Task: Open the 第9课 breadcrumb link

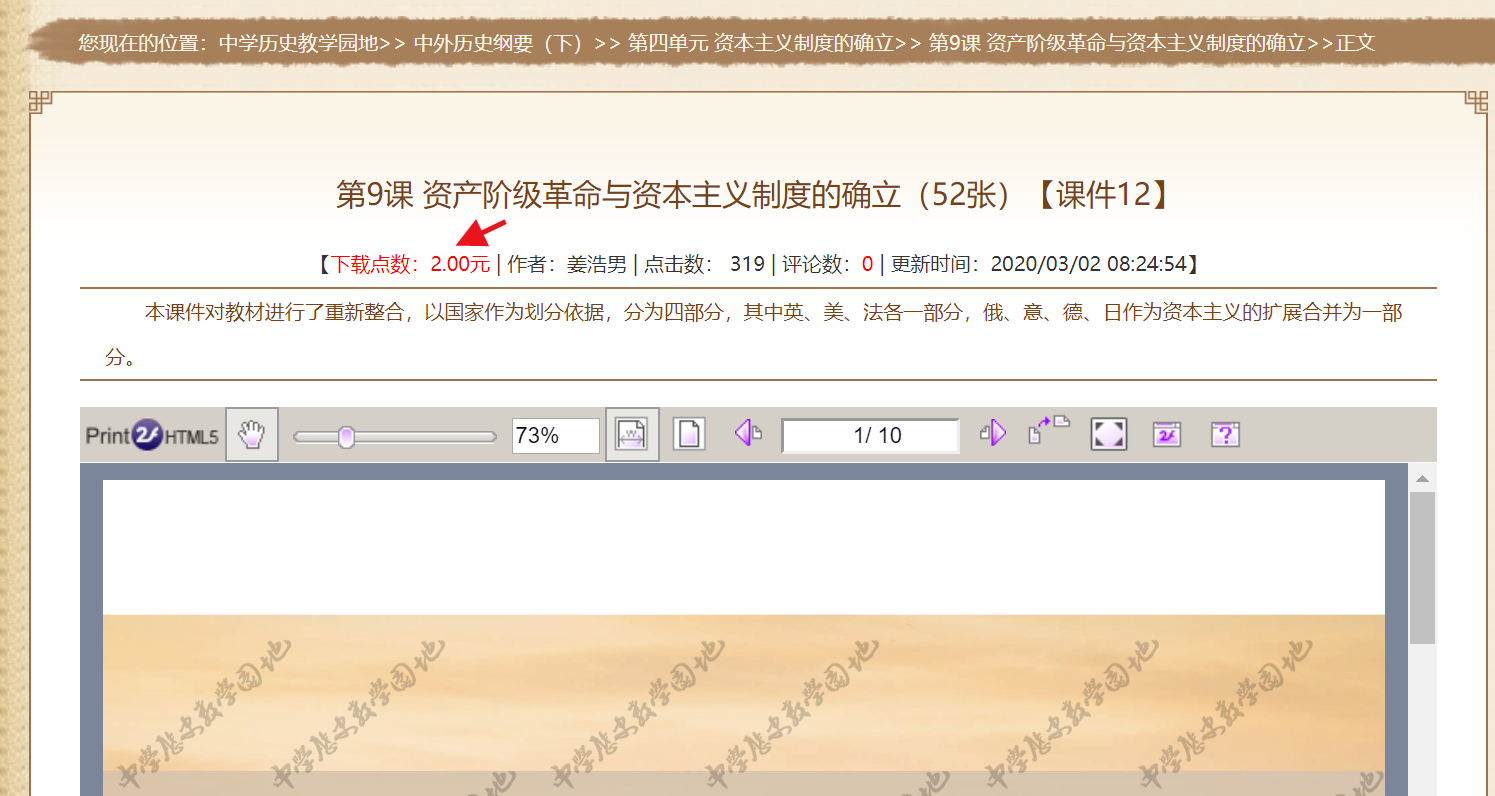Action: click(1117, 43)
